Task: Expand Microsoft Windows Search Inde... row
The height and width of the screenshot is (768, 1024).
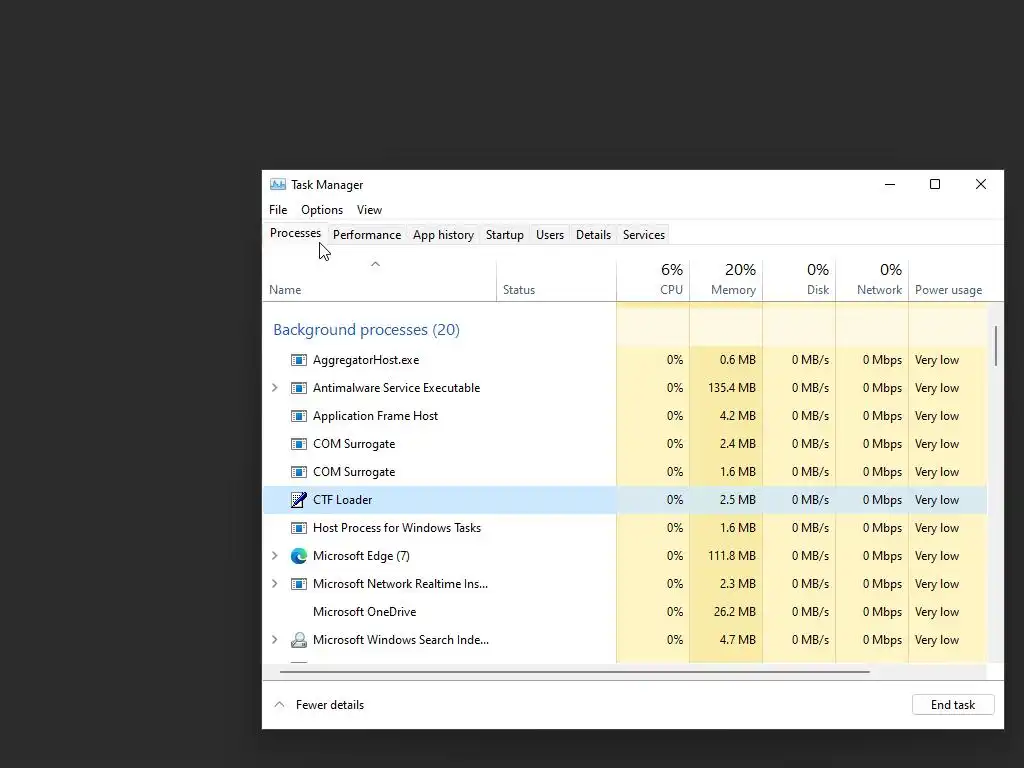Action: (x=275, y=640)
